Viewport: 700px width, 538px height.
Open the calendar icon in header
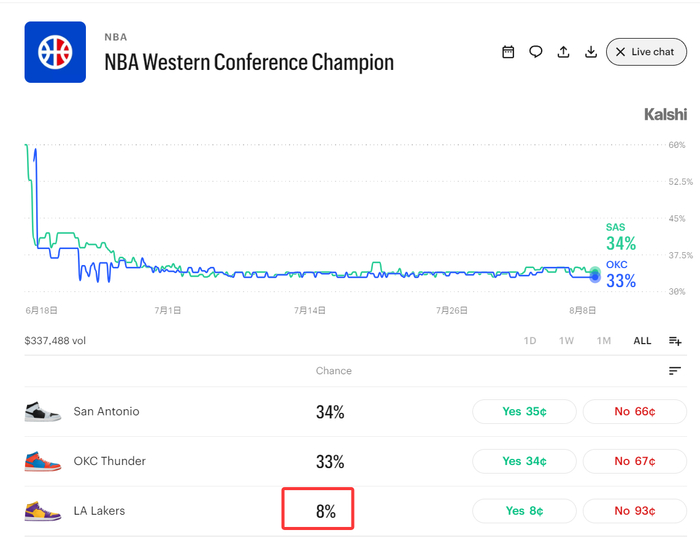point(508,52)
